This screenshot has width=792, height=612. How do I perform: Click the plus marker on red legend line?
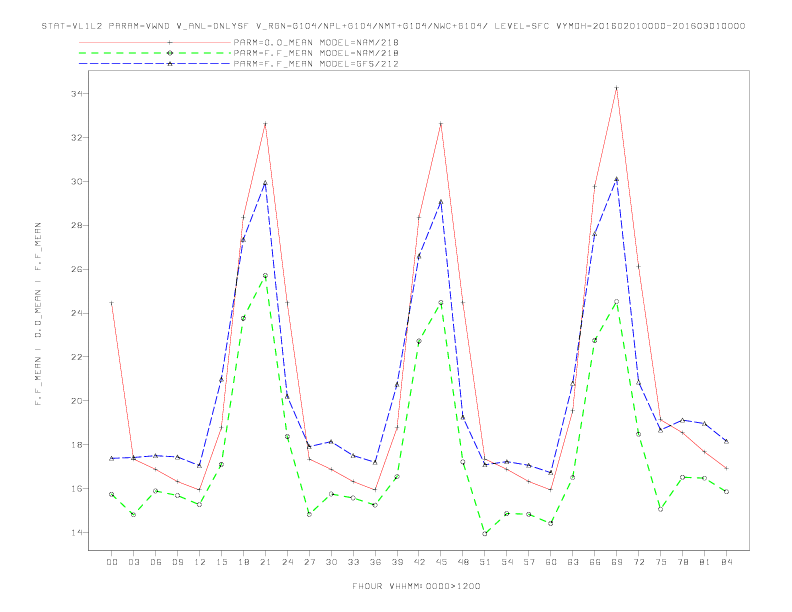tap(170, 42)
